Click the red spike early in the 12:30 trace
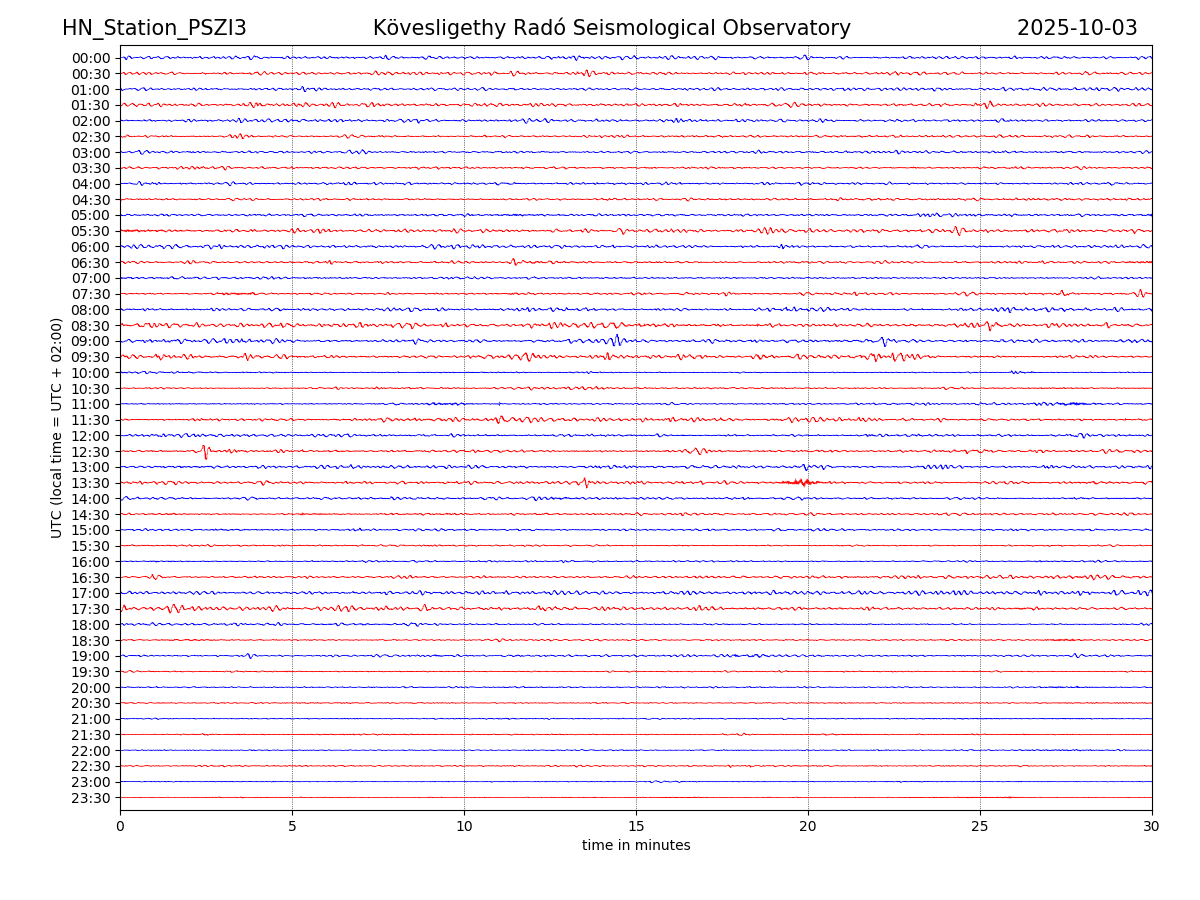The height and width of the screenshot is (900, 1200). point(205,452)
